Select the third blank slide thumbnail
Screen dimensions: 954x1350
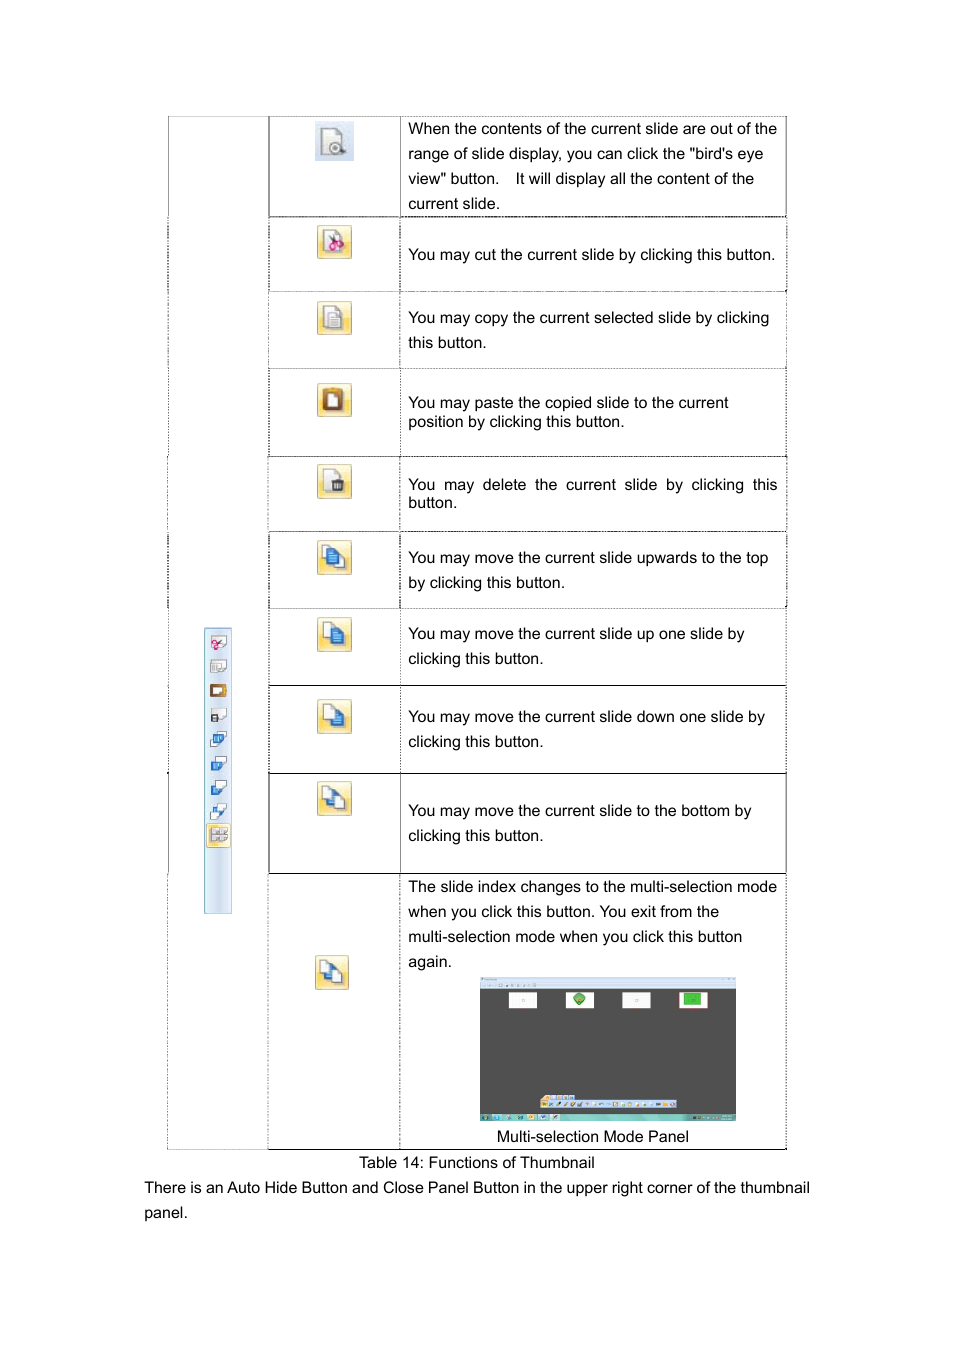636,1000
